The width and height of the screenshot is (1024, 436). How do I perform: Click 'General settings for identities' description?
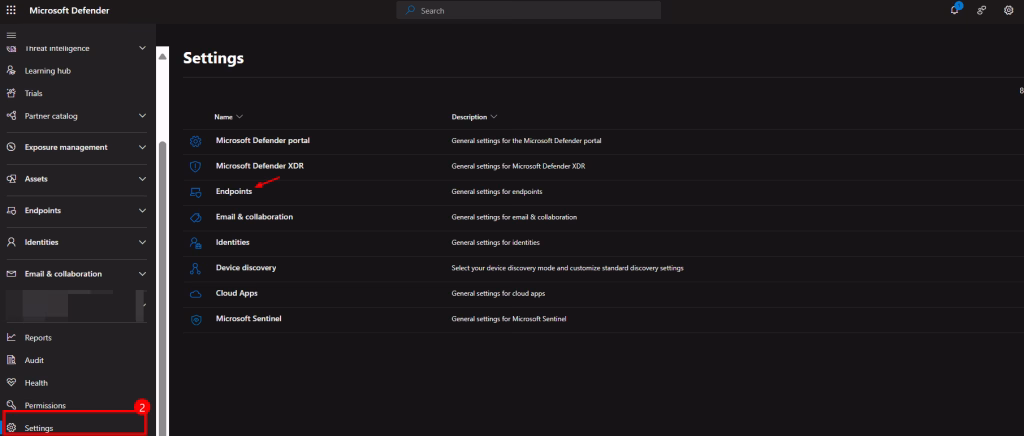[x=495, y=243]
